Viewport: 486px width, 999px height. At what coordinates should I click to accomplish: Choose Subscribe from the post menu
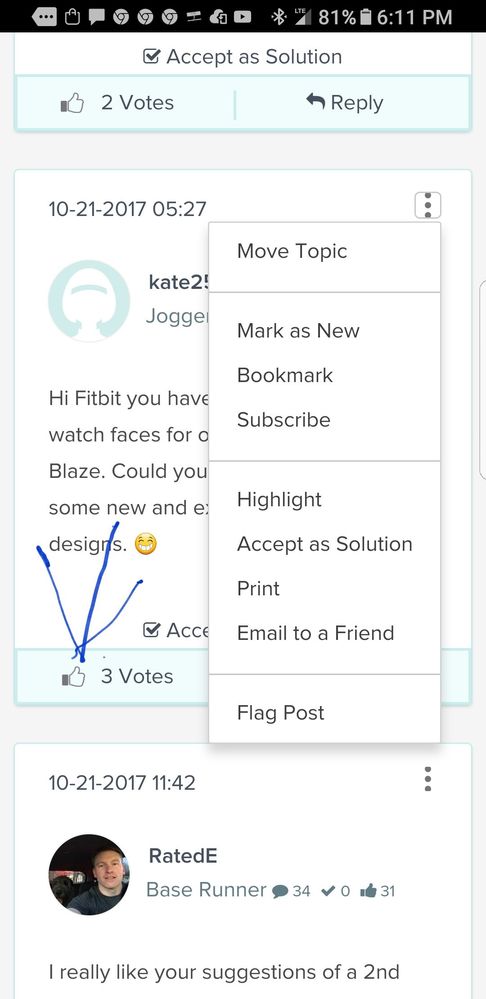click(x=283, y=420)
